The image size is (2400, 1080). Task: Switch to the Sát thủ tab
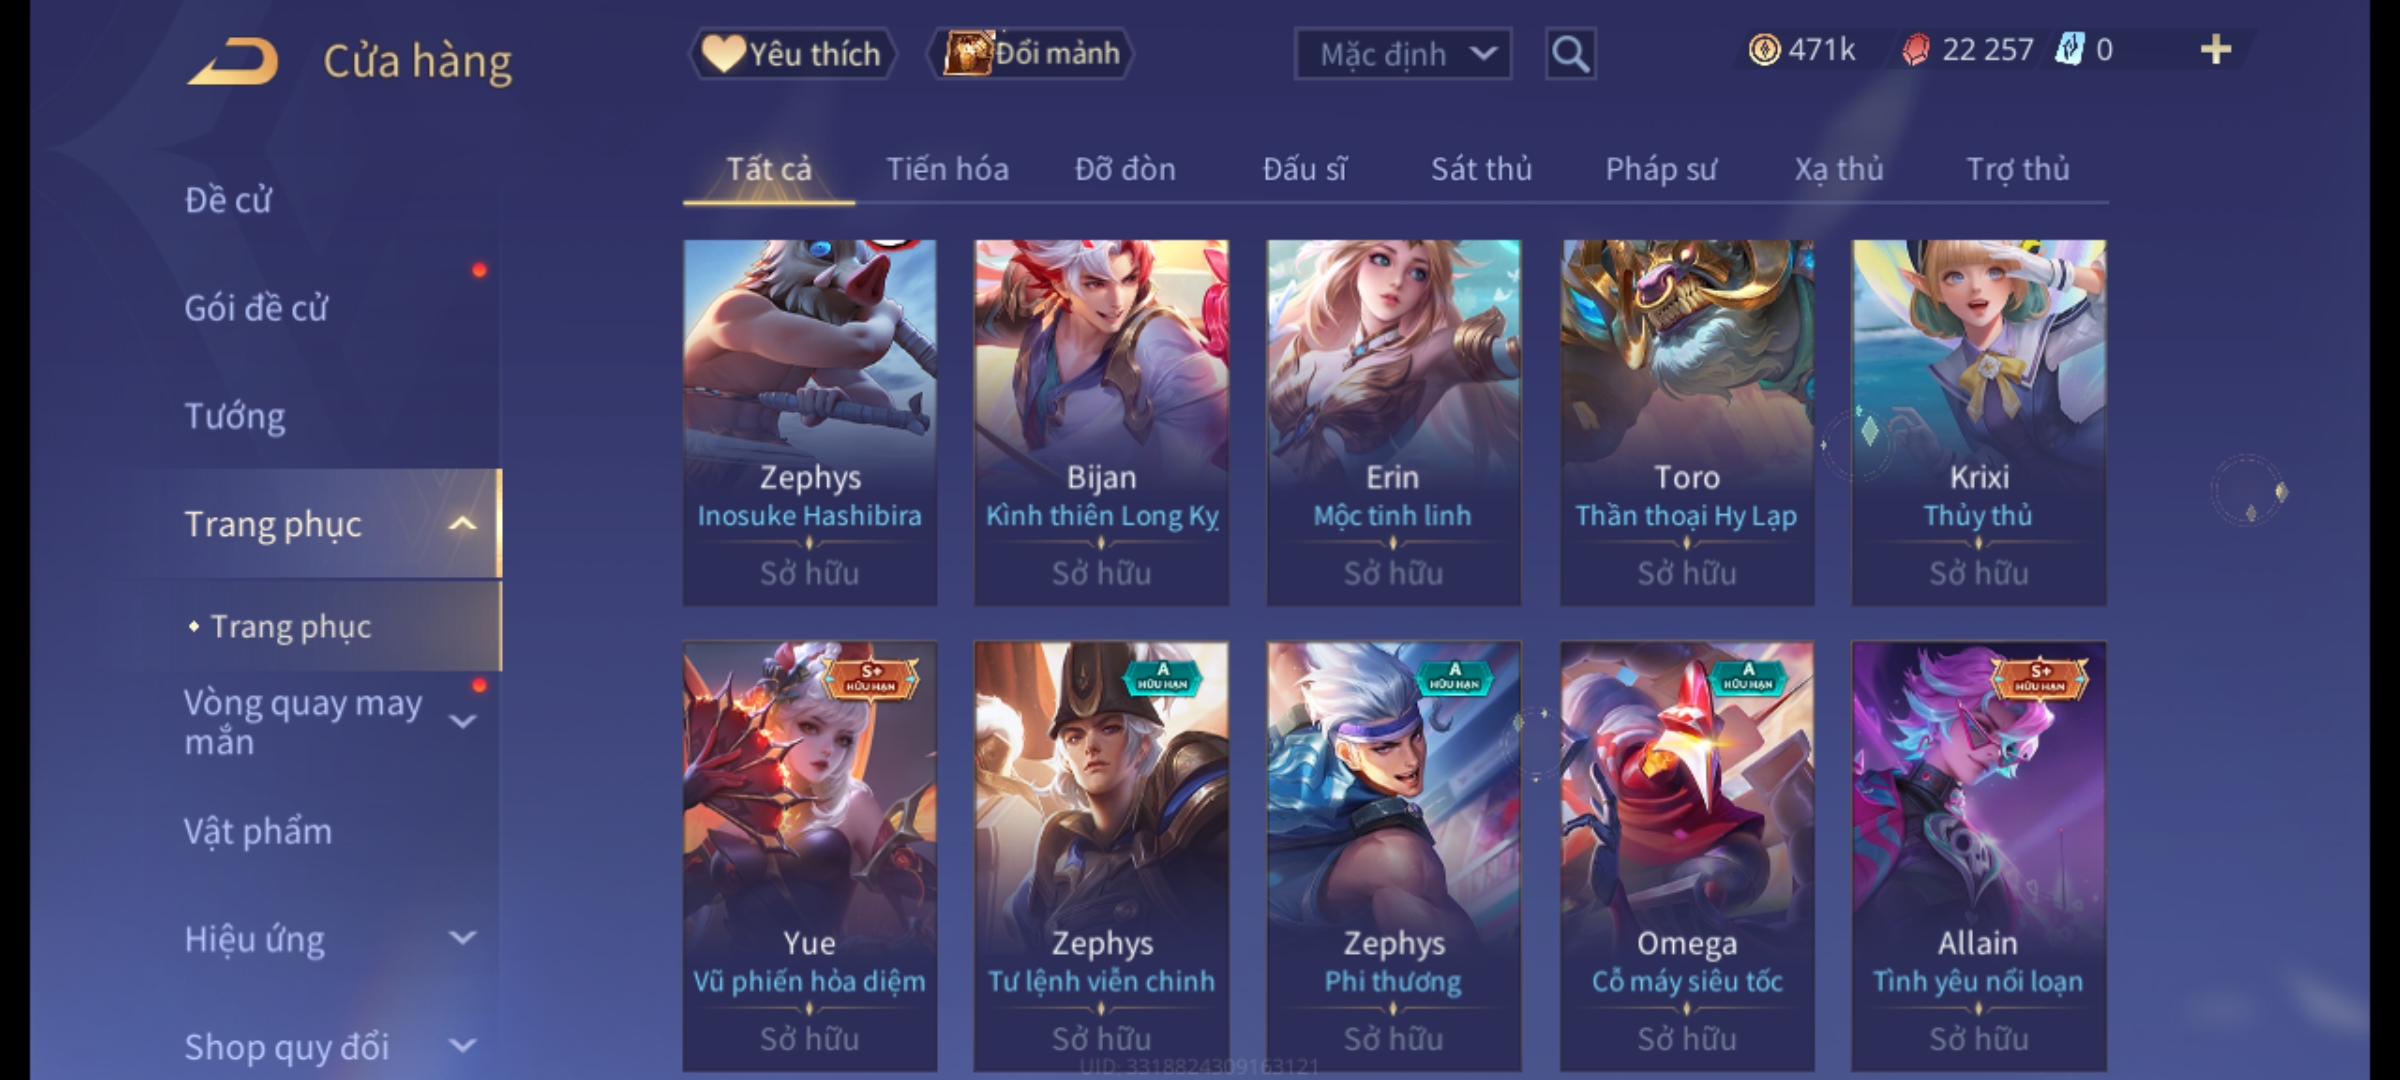1481,169
